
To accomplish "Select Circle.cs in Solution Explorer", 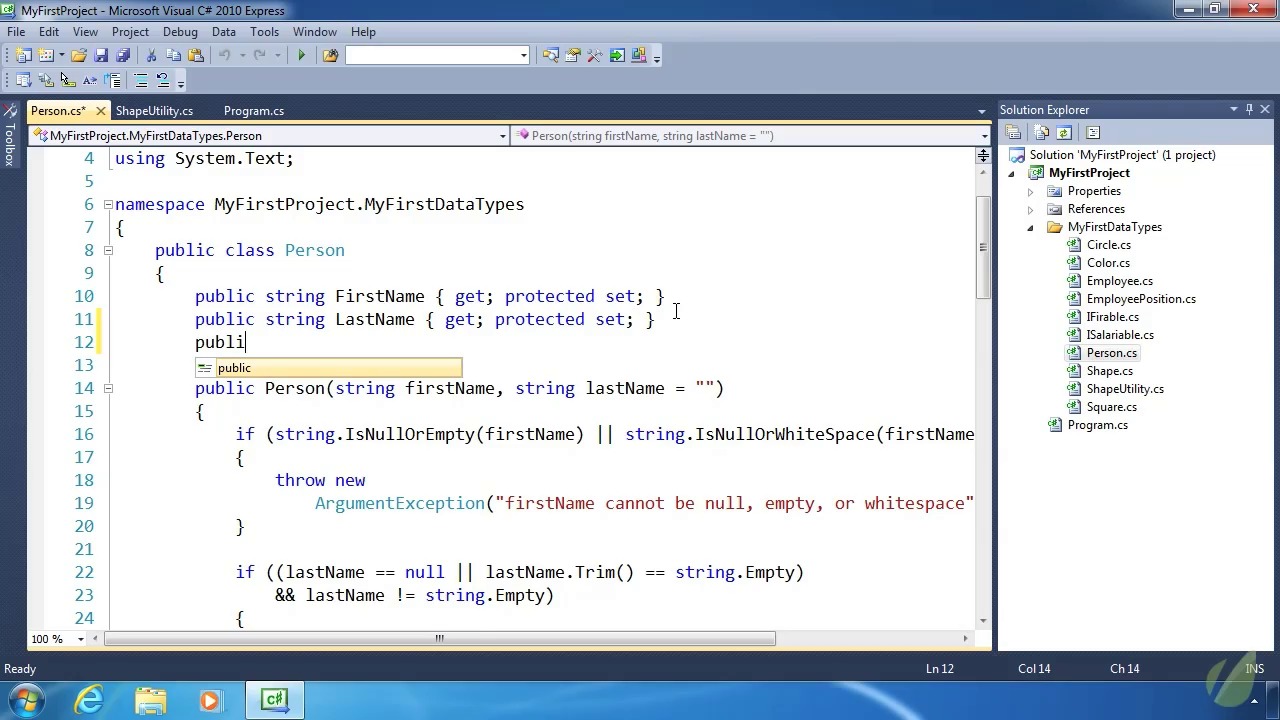I will 1108,245.
